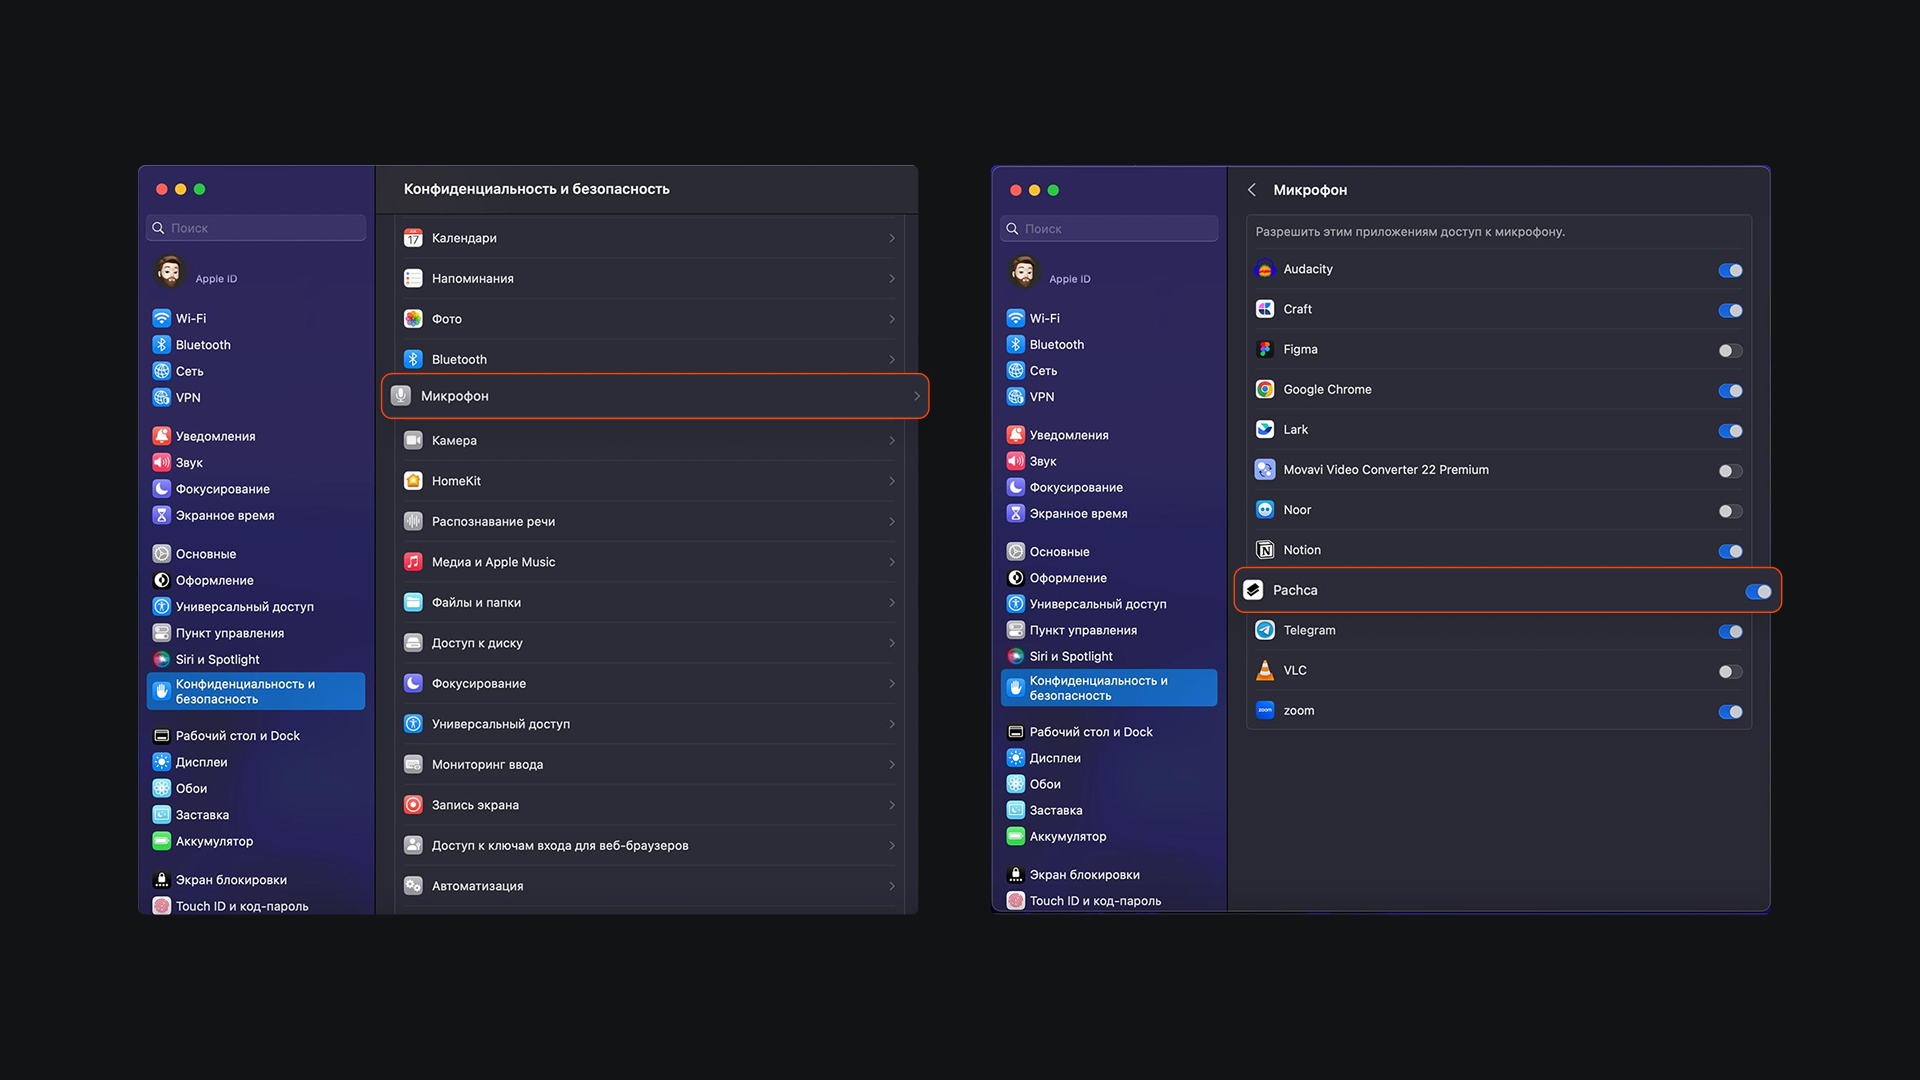Click the Audacity app icon
This screenshot has height=1080, width=1920.
point(1265,270)
